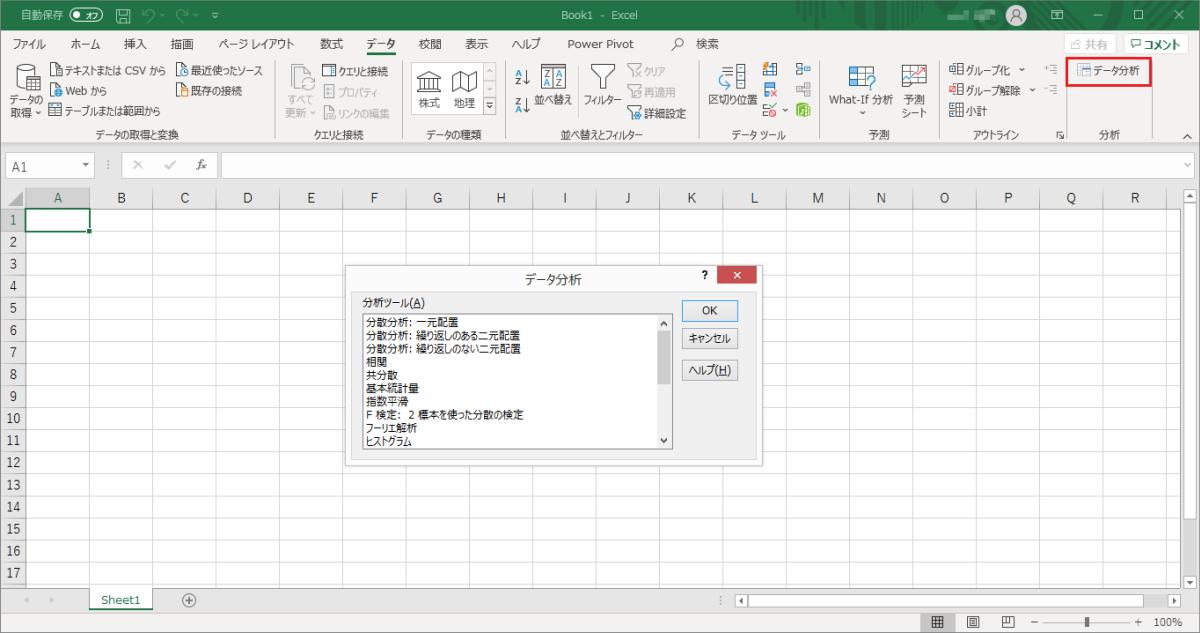Click the analysis list scroll down arrow
Viewport: 1200px width, 633px height.
(x=664, y=440)
